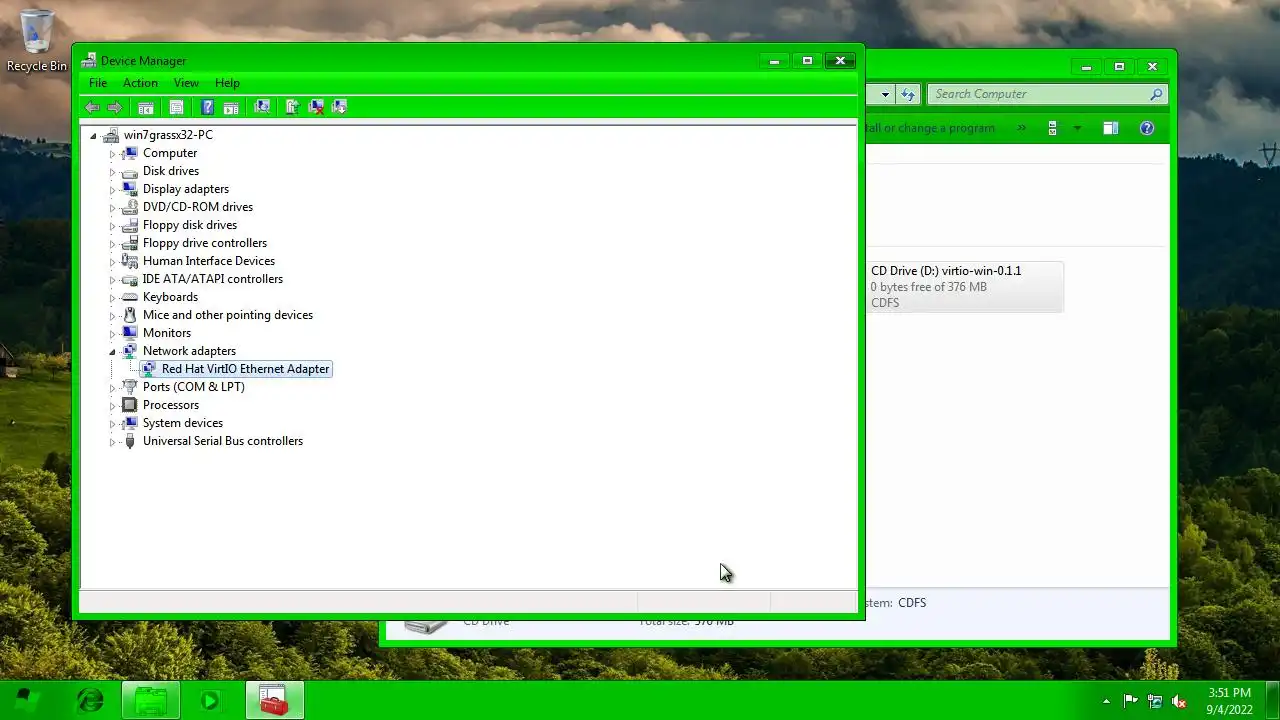Click the muted volume tray icon
The height and width of the screenshot is (720, 1280).
tap(1180, 701)
